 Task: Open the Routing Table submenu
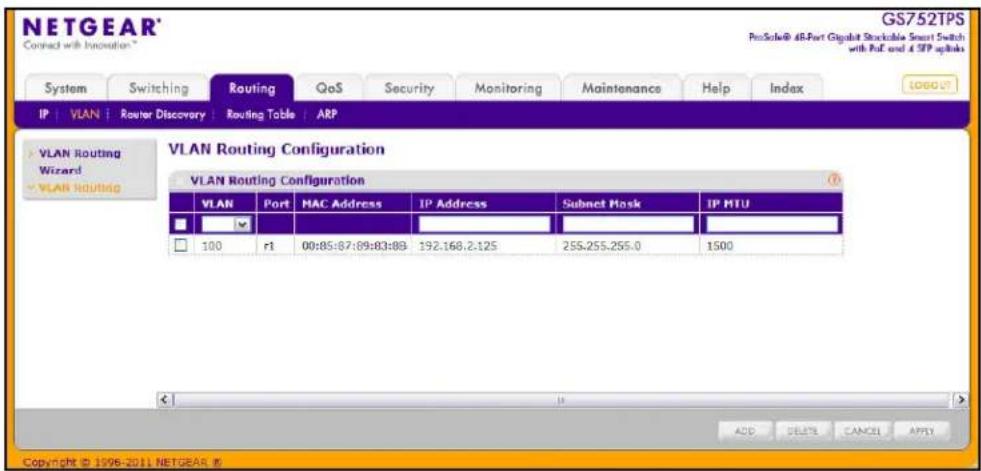(x=260, y=115)
